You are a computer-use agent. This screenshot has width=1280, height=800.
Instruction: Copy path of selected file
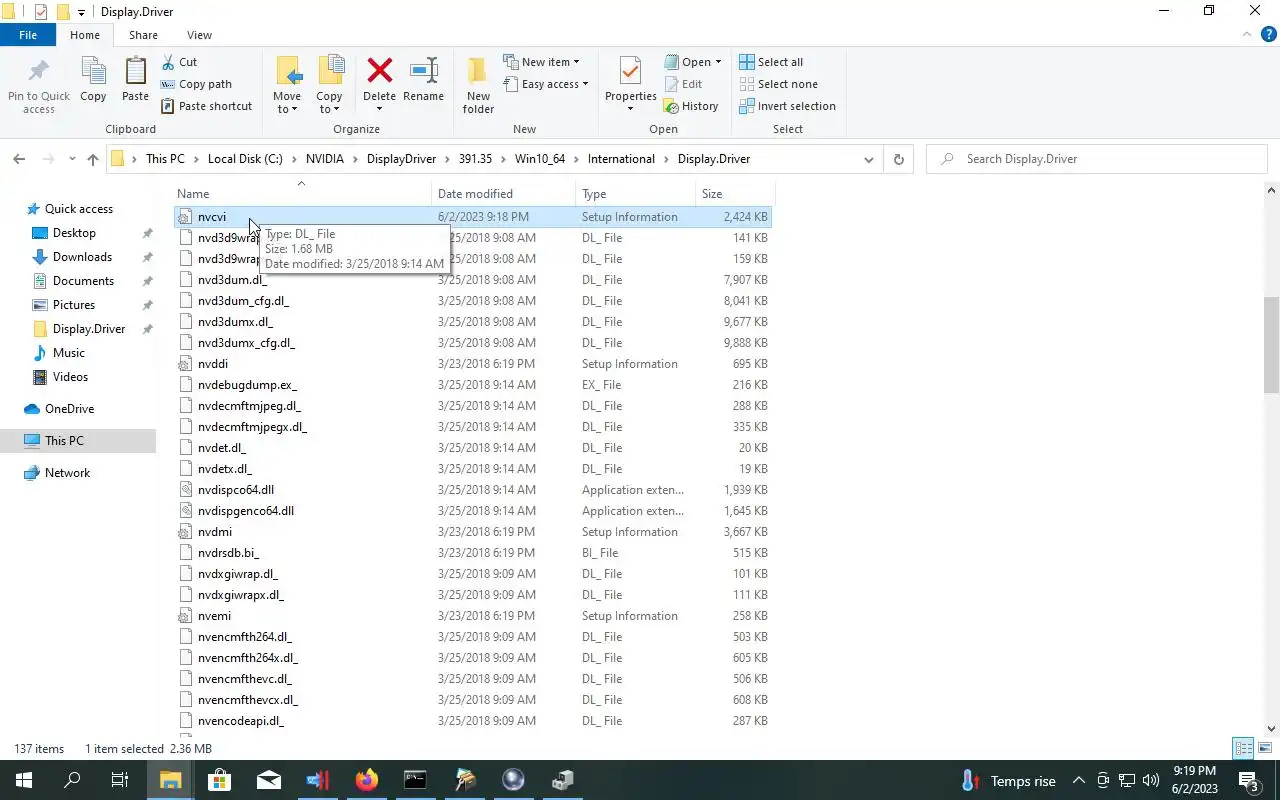pyautogui.click(x=196, y=84)
